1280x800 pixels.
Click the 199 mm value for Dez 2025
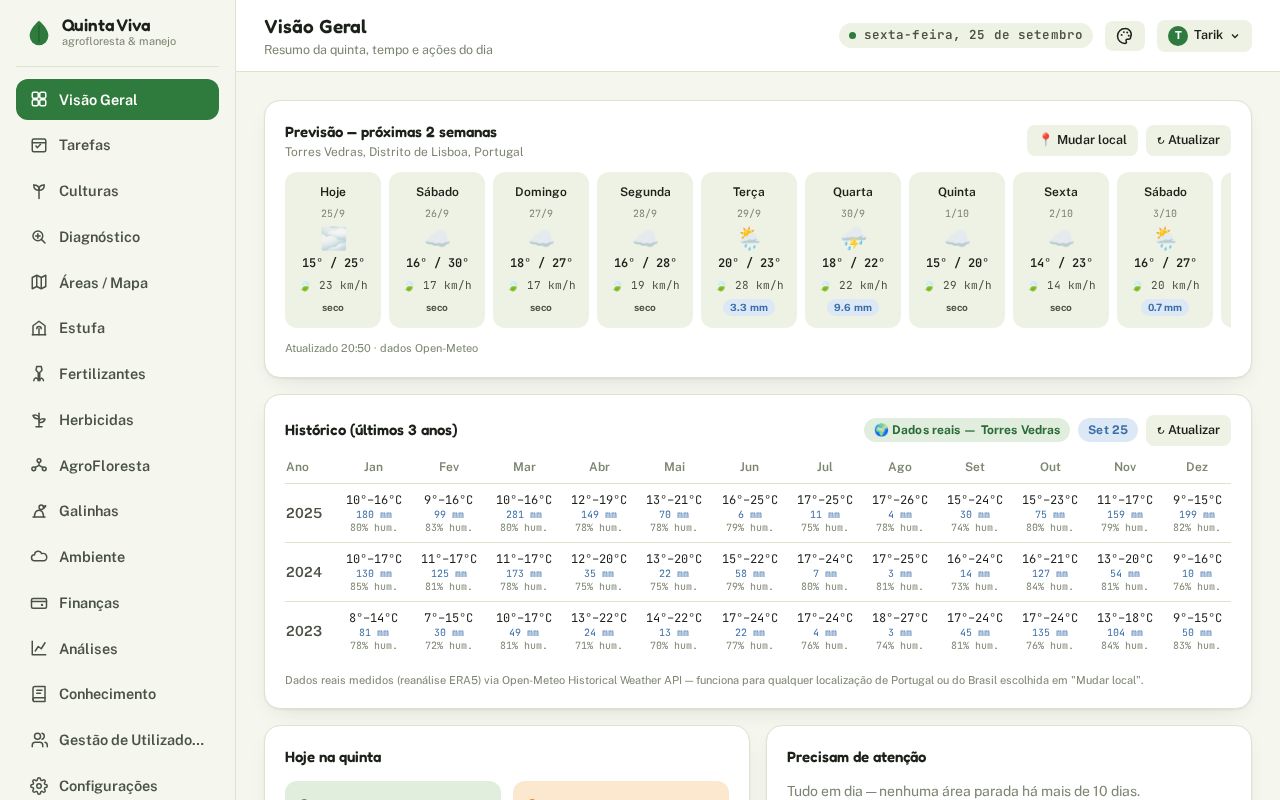(1197, 515)
